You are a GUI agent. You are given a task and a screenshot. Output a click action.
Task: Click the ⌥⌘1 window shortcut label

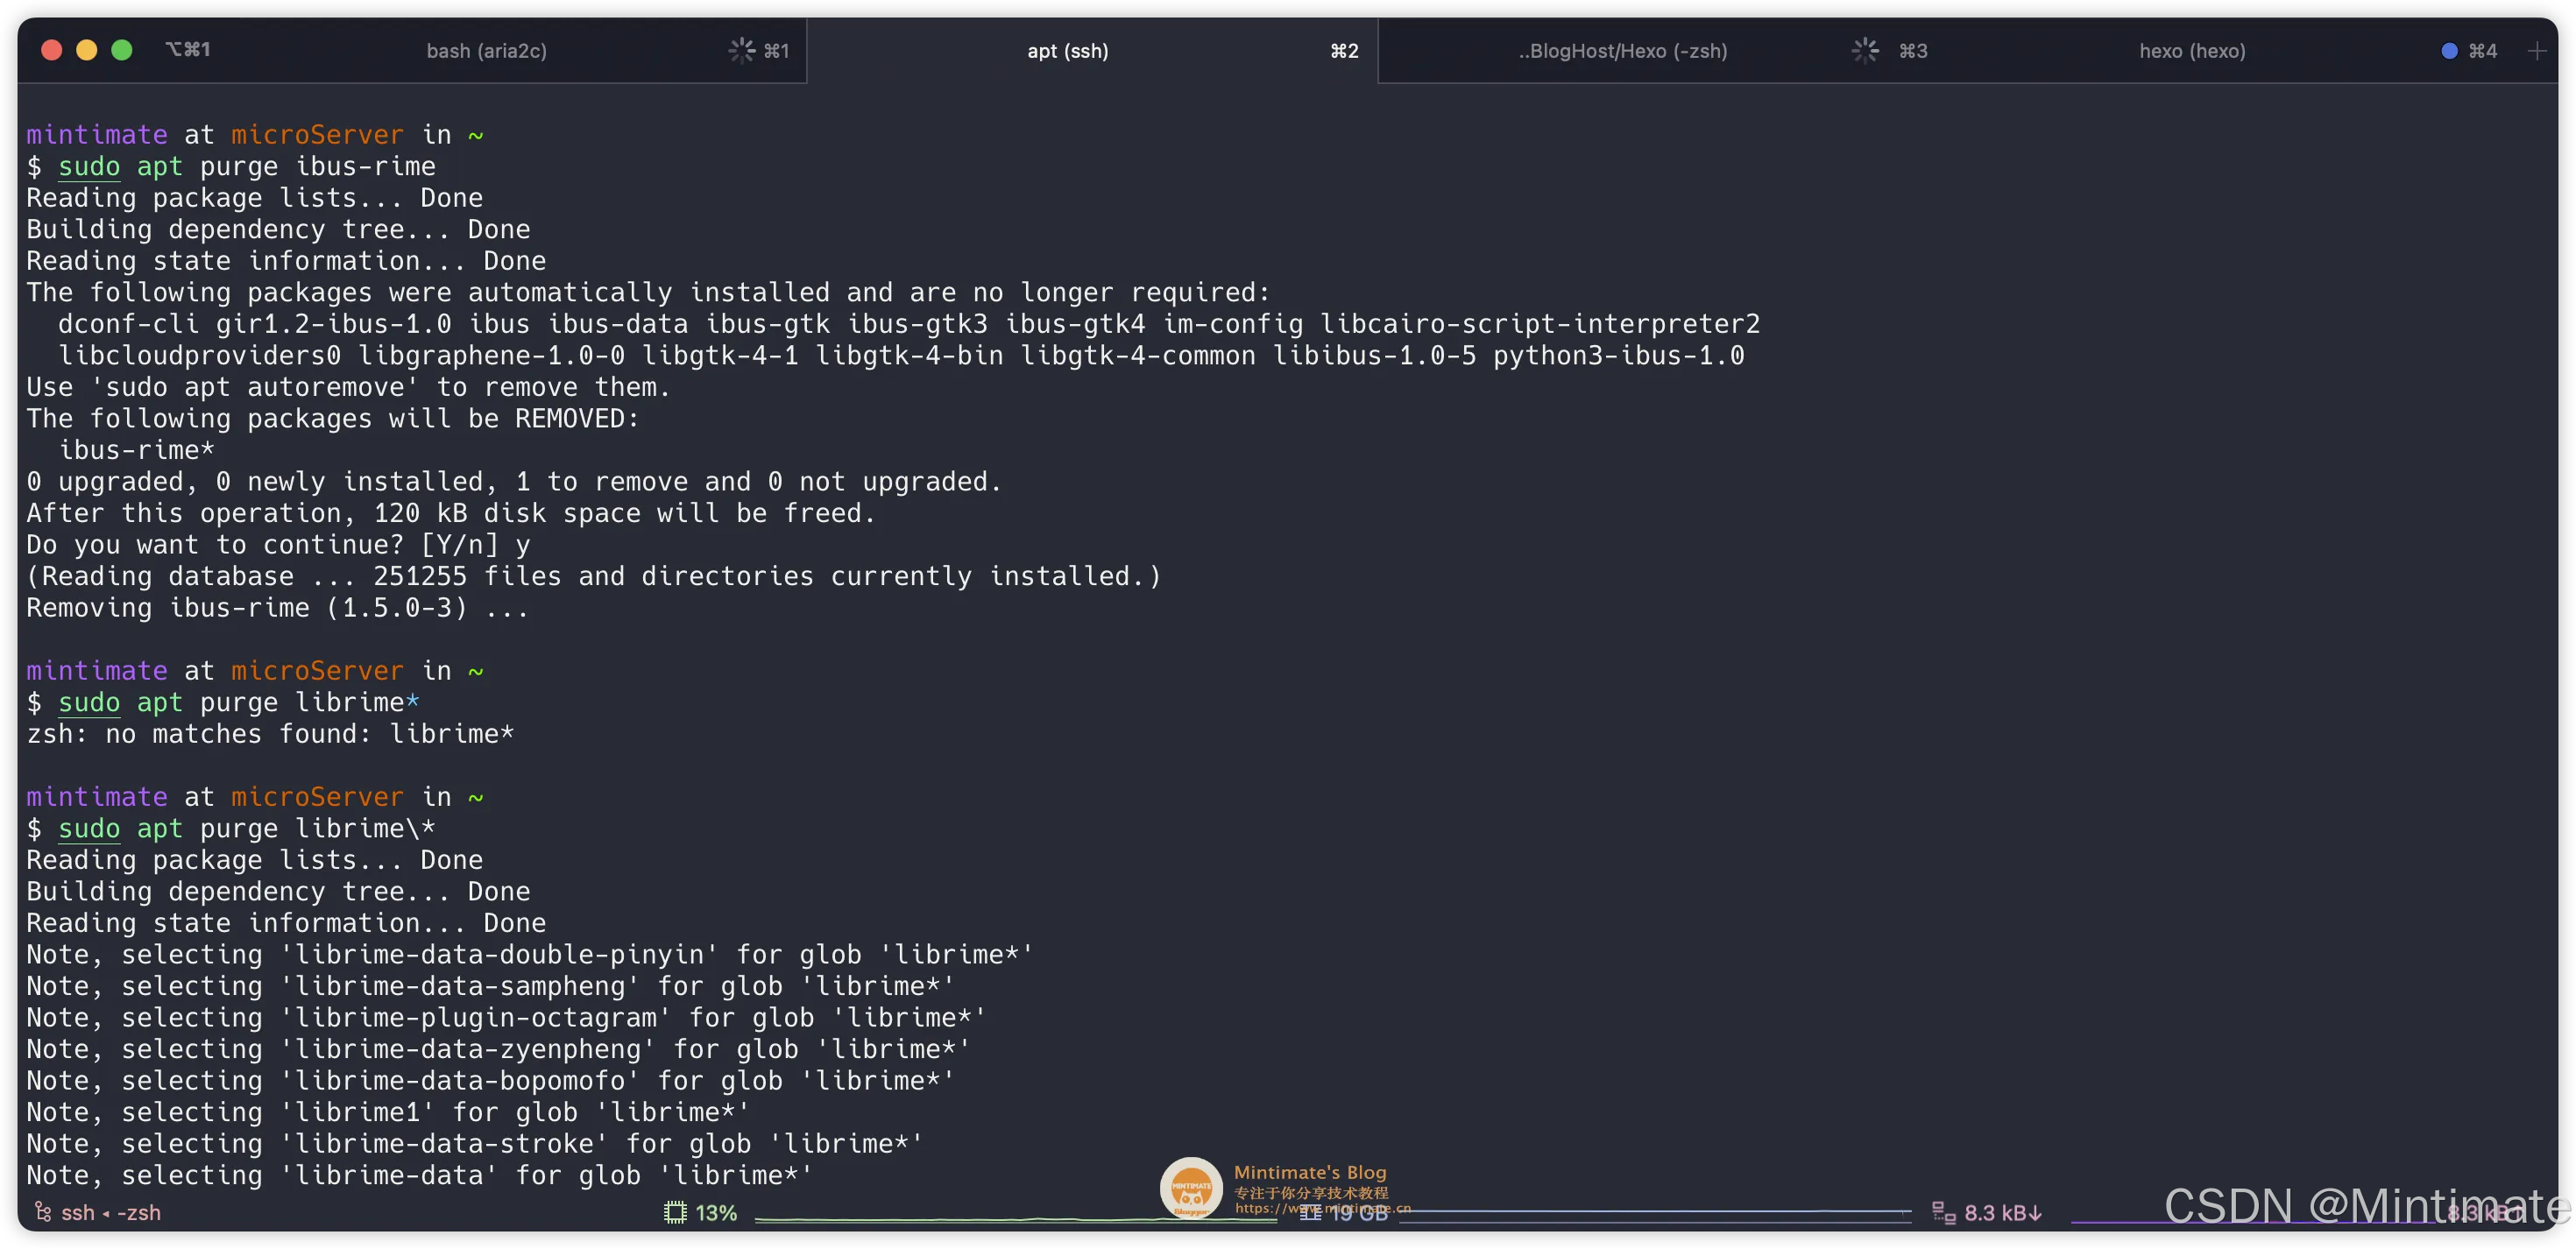tap(187, 49)
